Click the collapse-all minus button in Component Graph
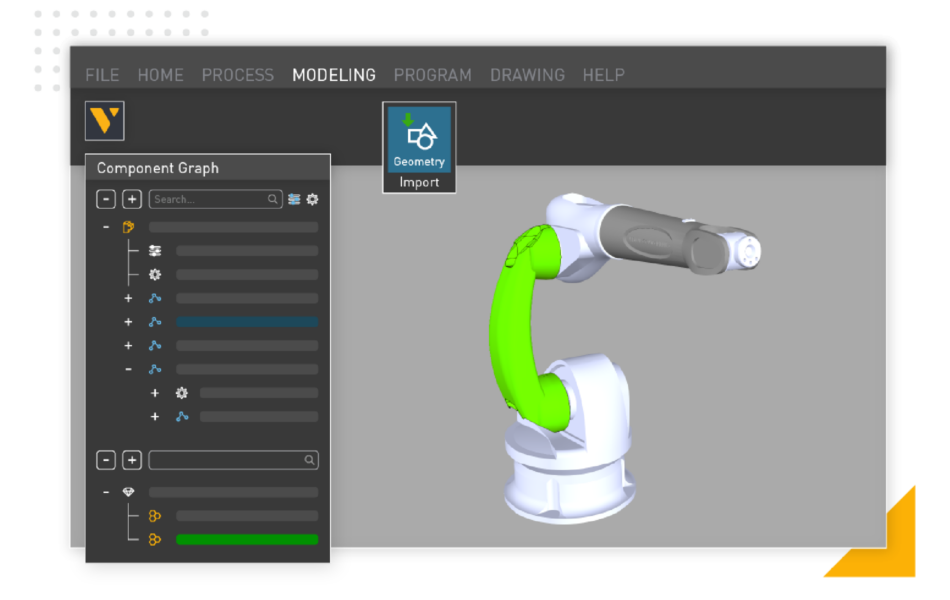This screenshot has width=950, height=600. pos(105,199)
